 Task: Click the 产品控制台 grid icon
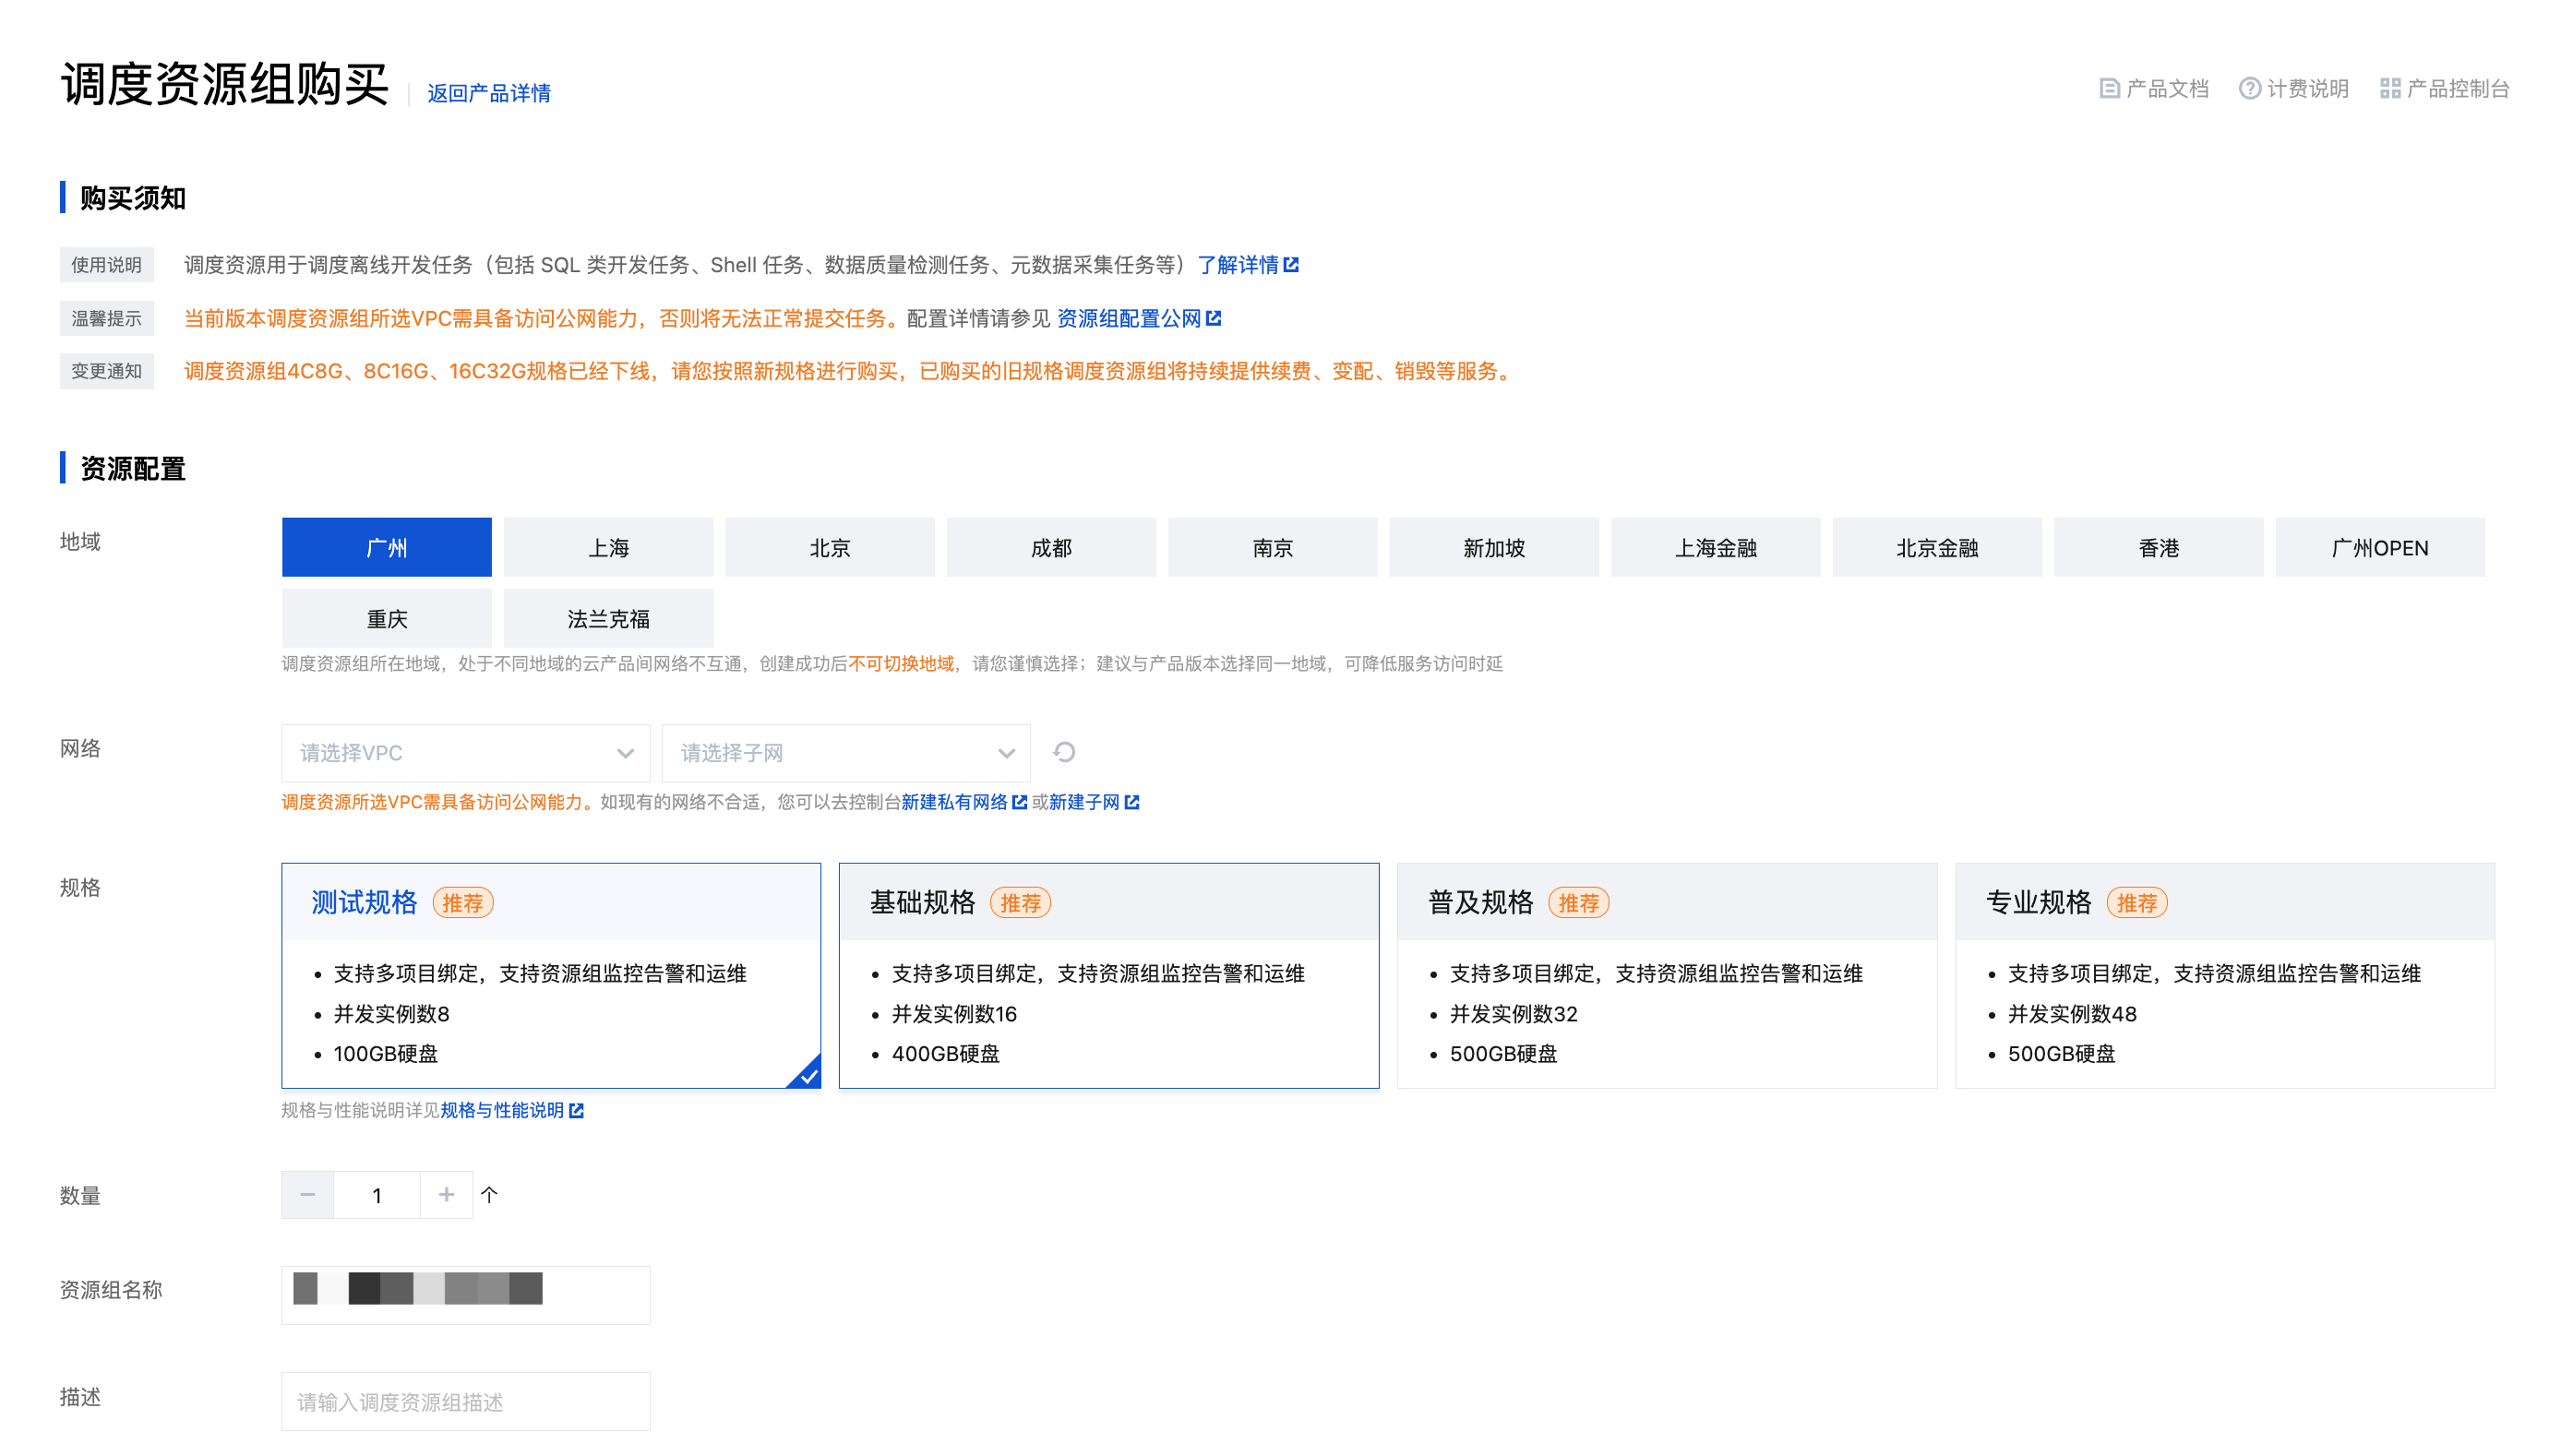point(2389,89)
